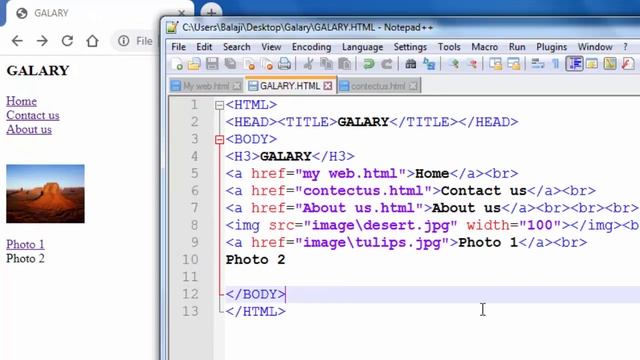Screen dimensions: 640x360
Task: Open the Plugins menu
Action: 551,47
